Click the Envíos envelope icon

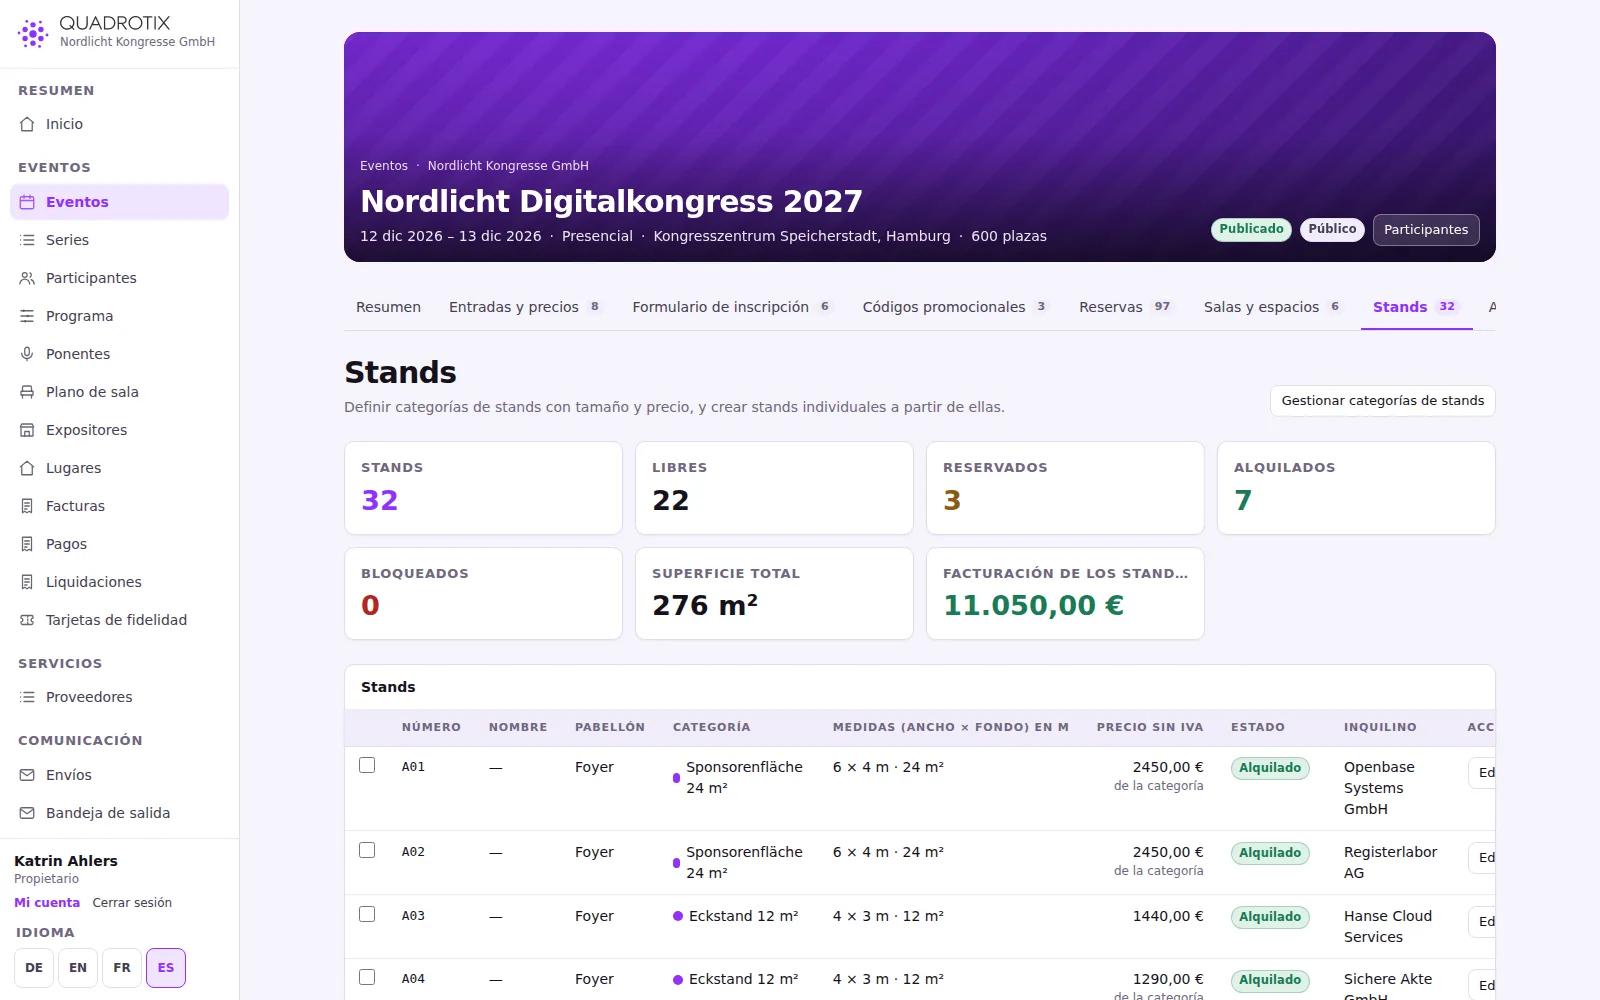click(x=27, y=775)
